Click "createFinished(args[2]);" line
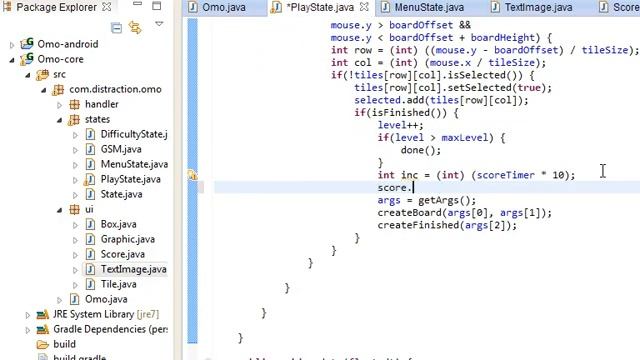The width and height of the screenshot is (640, 360). [447, 225]
